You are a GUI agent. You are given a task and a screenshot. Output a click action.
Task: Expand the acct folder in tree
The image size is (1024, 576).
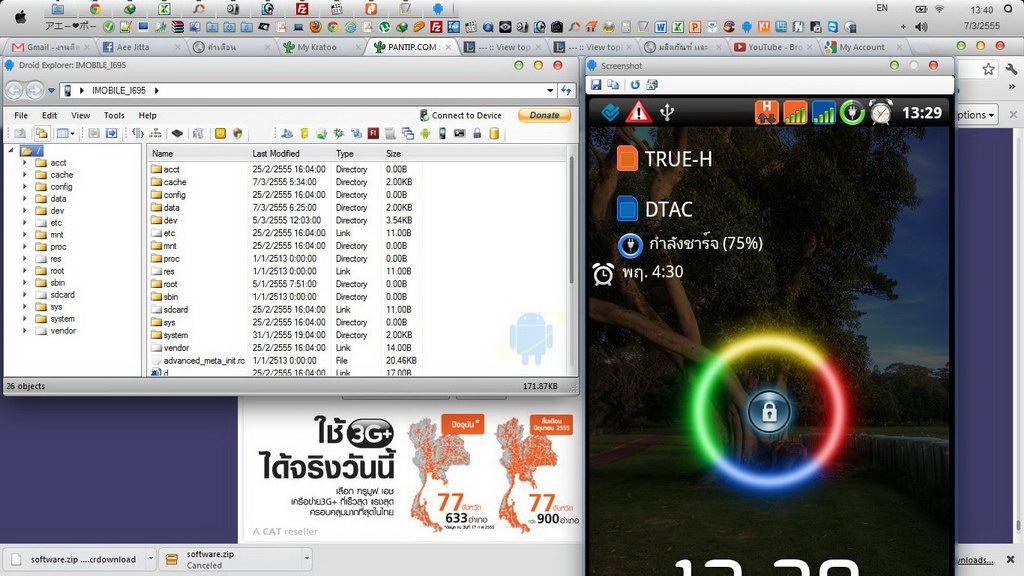tap(25, 163)
